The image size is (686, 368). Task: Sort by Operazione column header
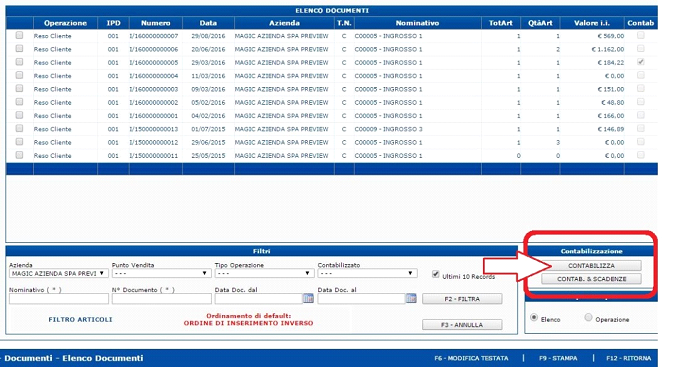coord(65,23)
